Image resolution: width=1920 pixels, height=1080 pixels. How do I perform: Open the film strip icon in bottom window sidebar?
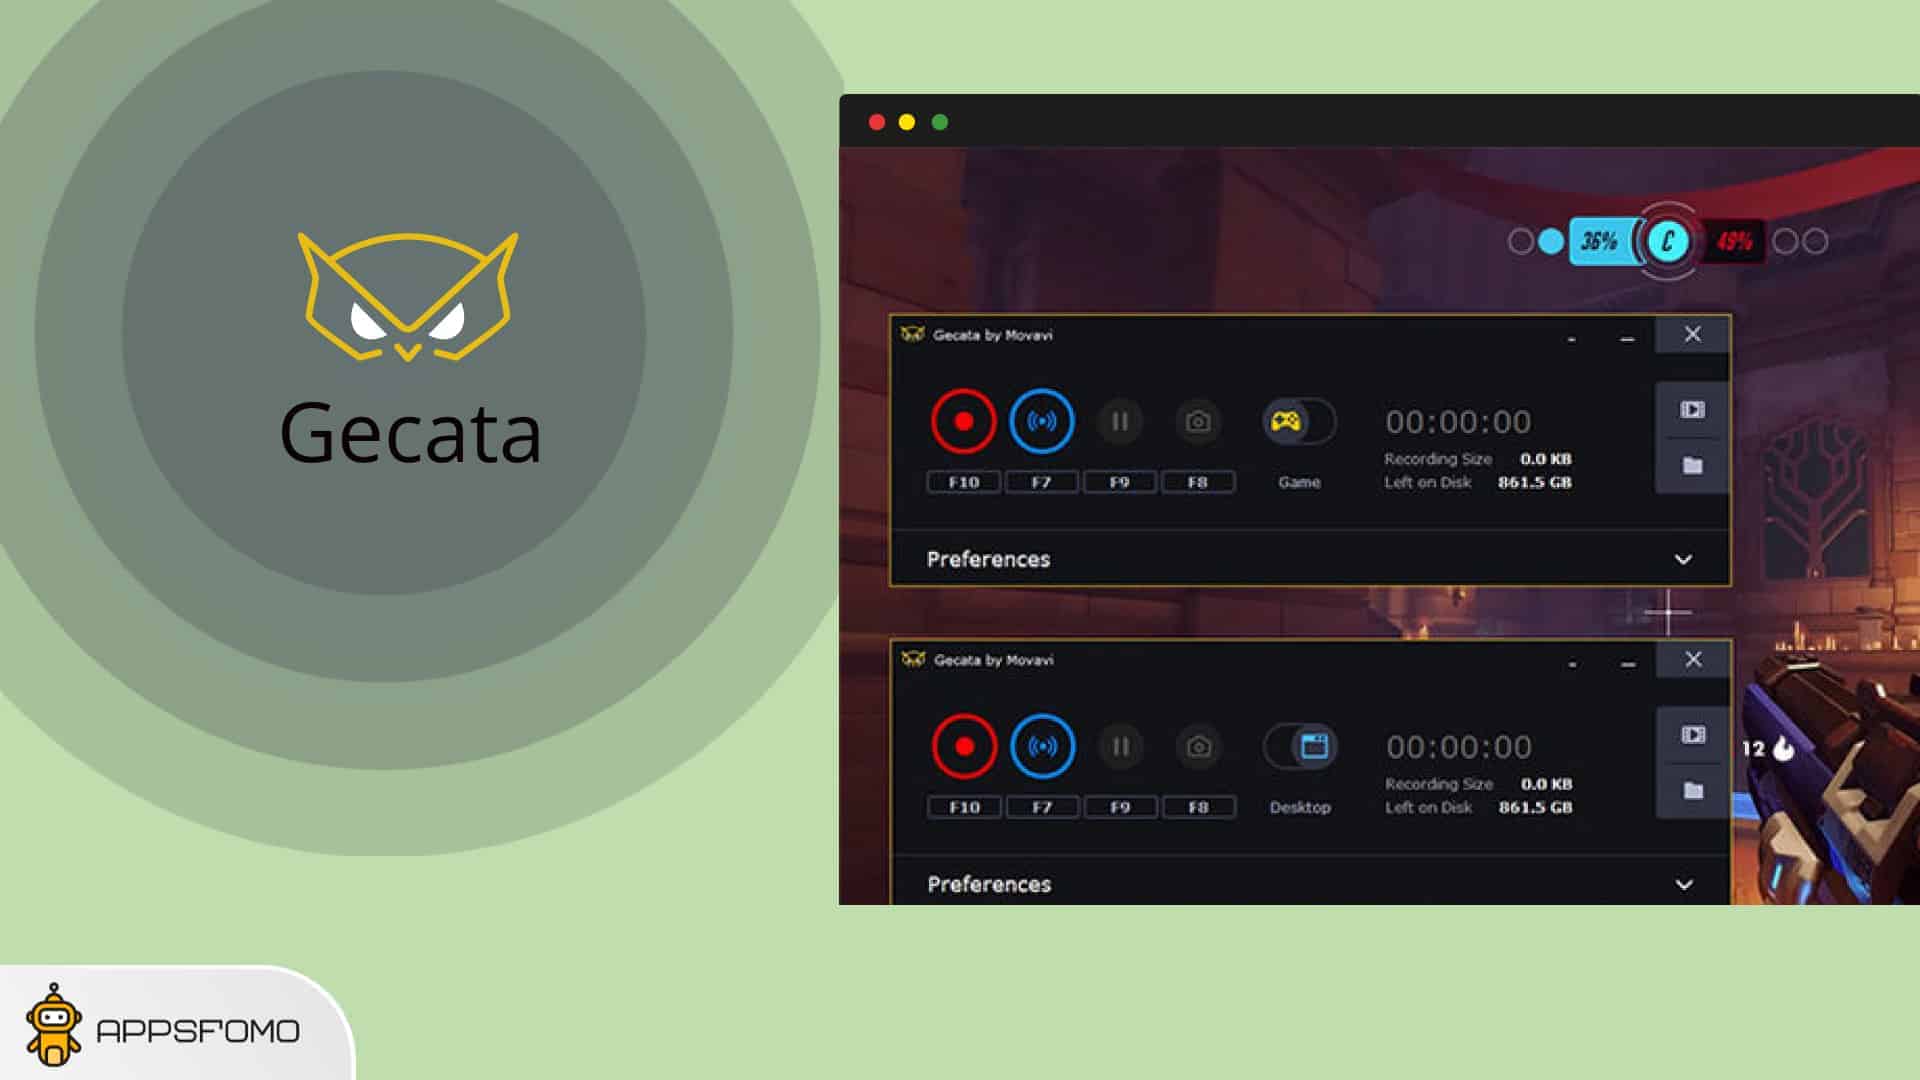point(1693,735)
